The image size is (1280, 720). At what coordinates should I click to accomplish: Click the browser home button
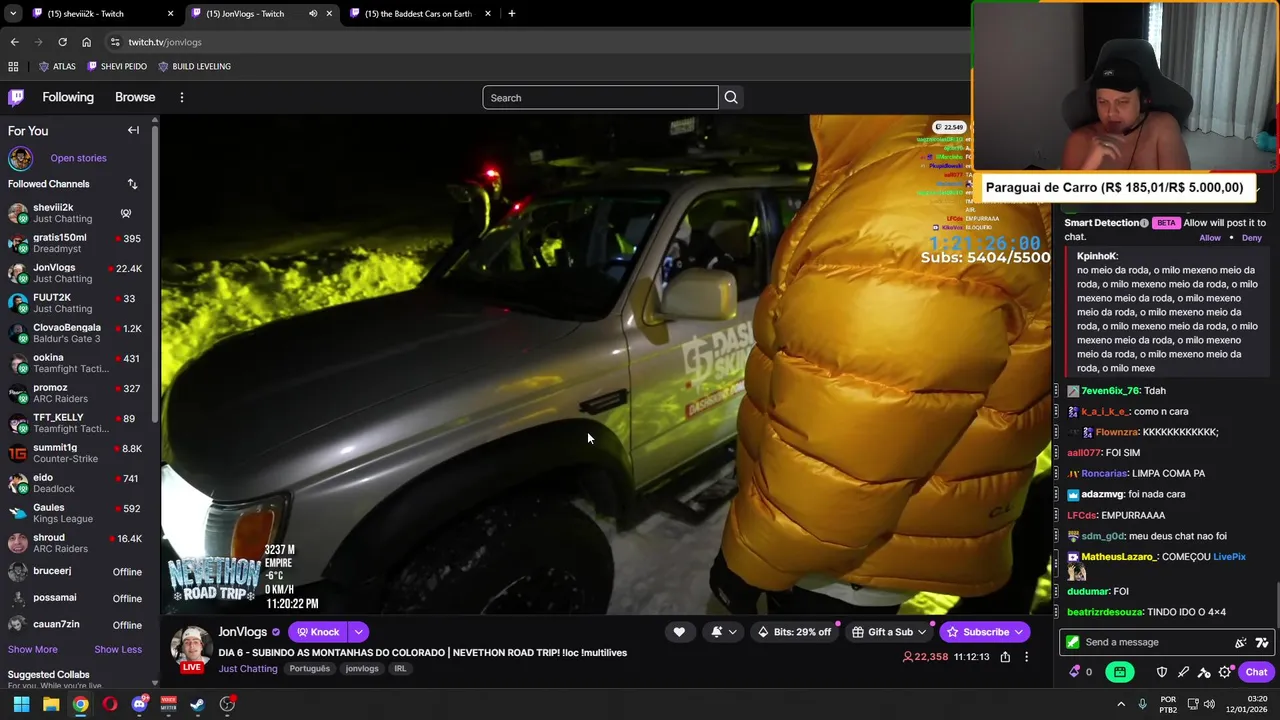tap(86, 42)
